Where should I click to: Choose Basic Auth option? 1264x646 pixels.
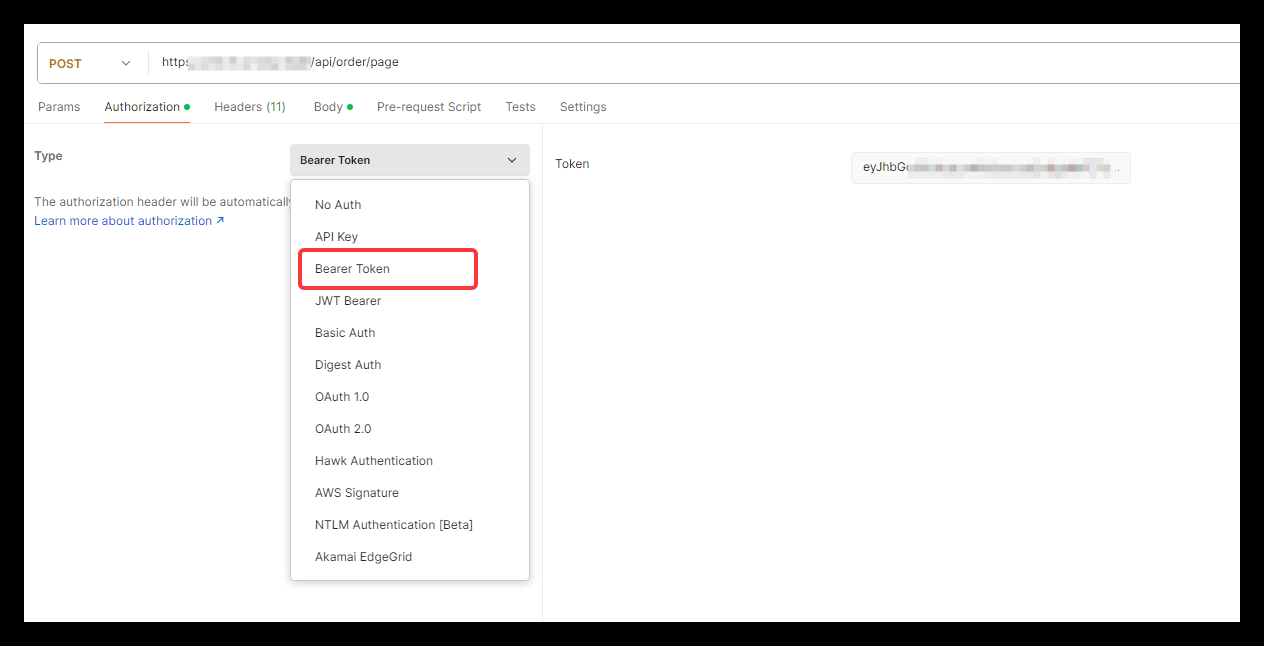[345, 333]
